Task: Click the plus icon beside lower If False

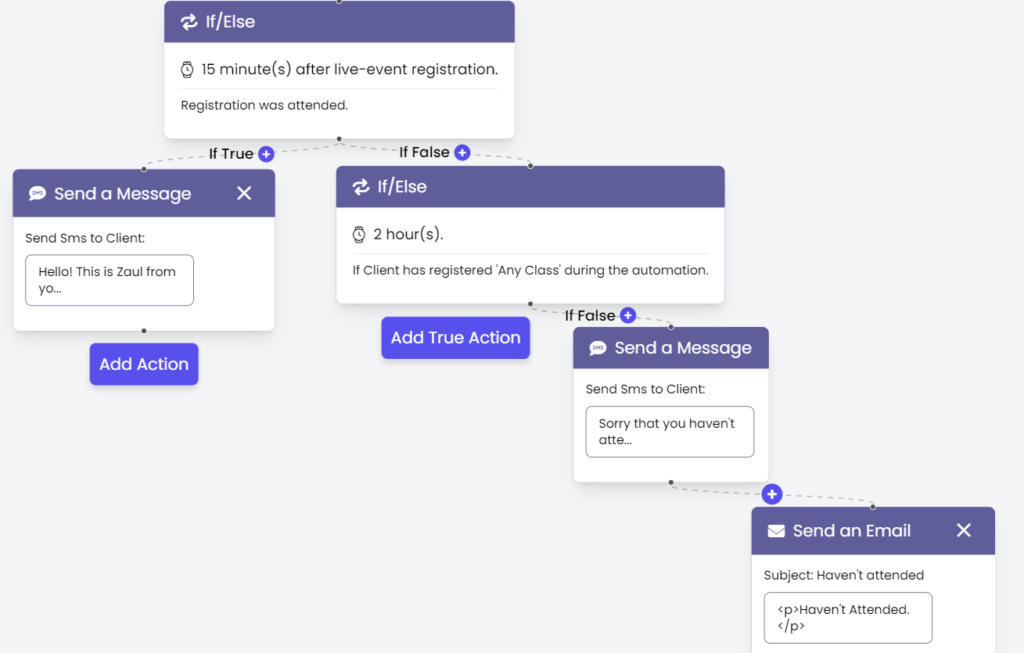Action: pyautogui.click(x=628, y=315)
